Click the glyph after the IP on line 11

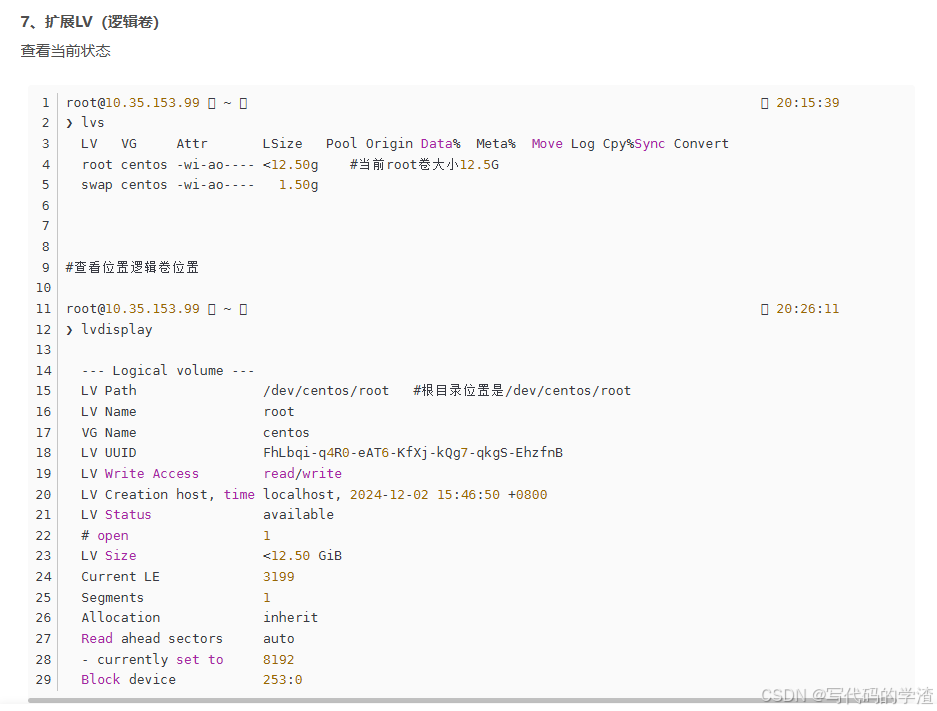(x=211, y=309)
